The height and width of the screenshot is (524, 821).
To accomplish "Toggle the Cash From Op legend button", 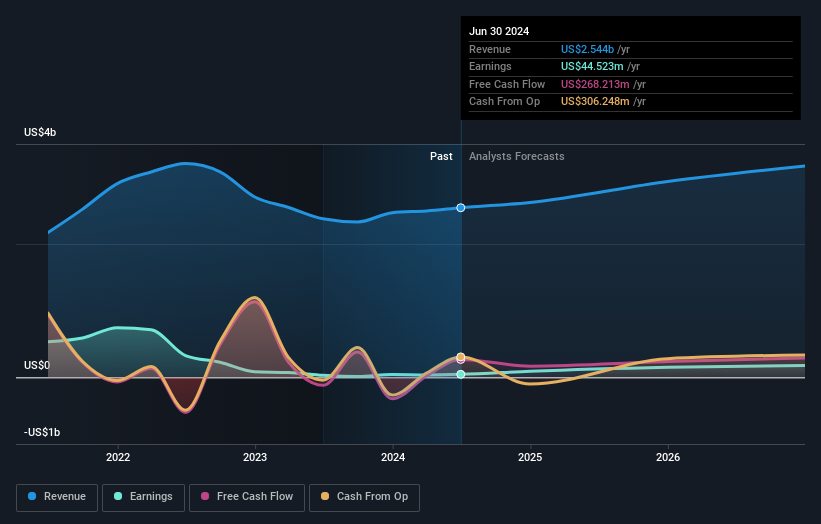I will pyautogui.click(x=364, y=497).
